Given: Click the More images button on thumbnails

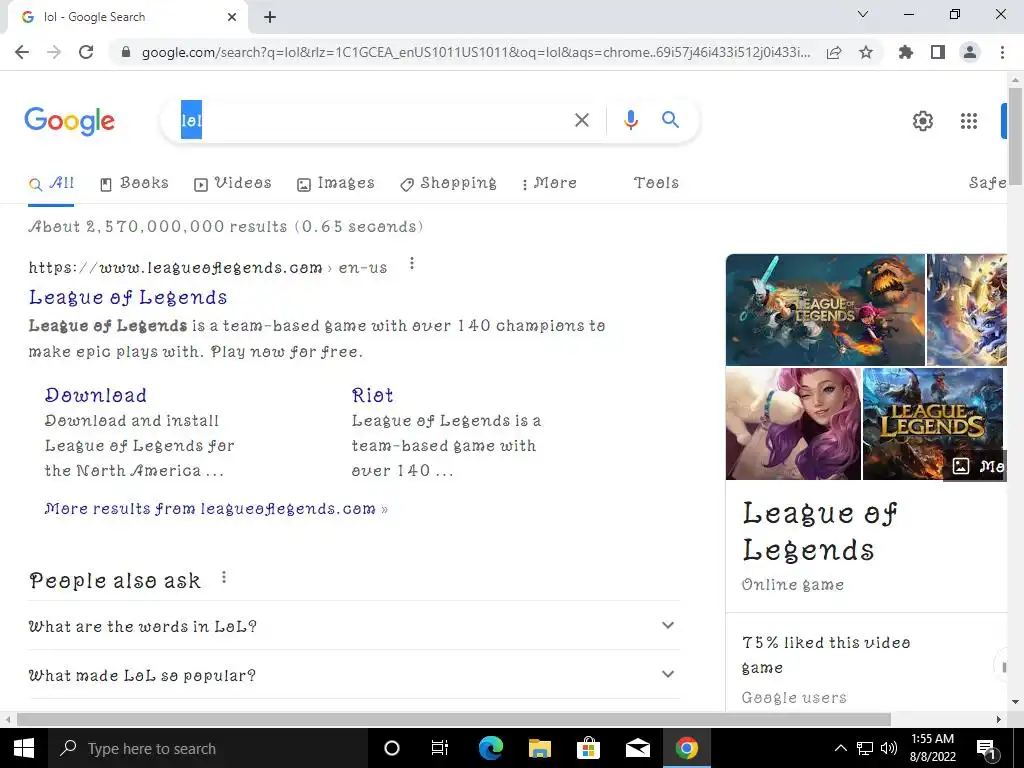Looking at the screenshot, I should pyautogui.click(x=977, y=466).
